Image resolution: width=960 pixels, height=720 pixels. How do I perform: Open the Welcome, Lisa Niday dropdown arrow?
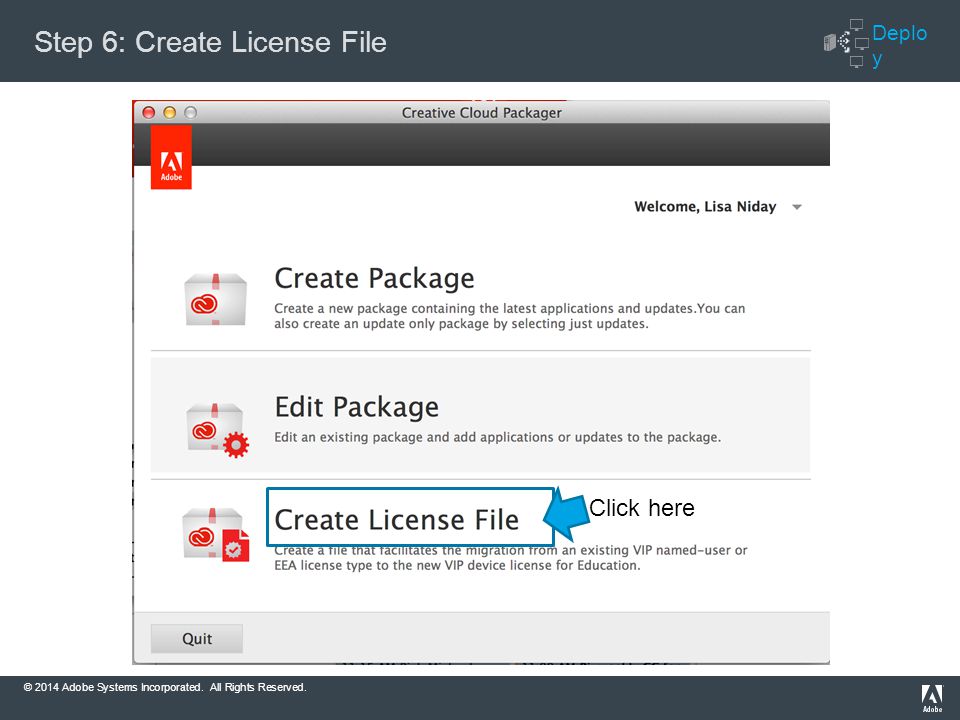click(x=797, y=207)
